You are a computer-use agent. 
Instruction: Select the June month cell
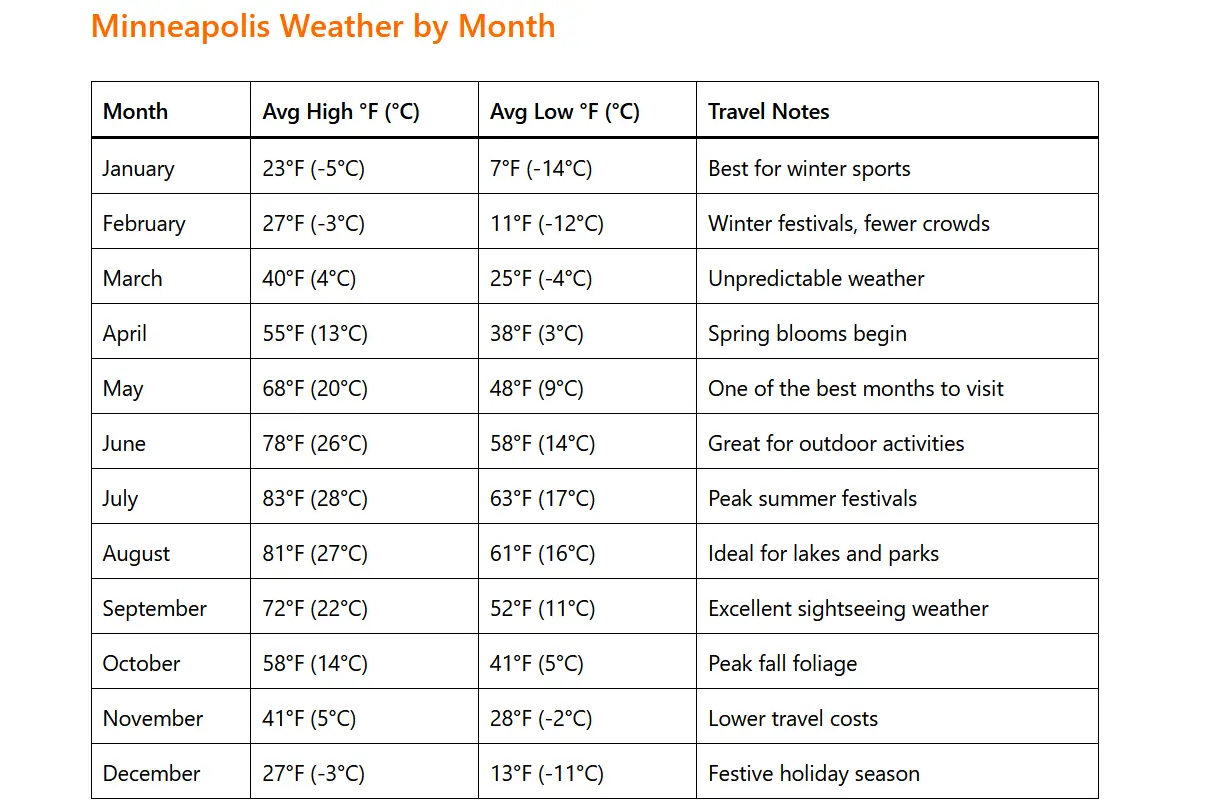[124, 444]
